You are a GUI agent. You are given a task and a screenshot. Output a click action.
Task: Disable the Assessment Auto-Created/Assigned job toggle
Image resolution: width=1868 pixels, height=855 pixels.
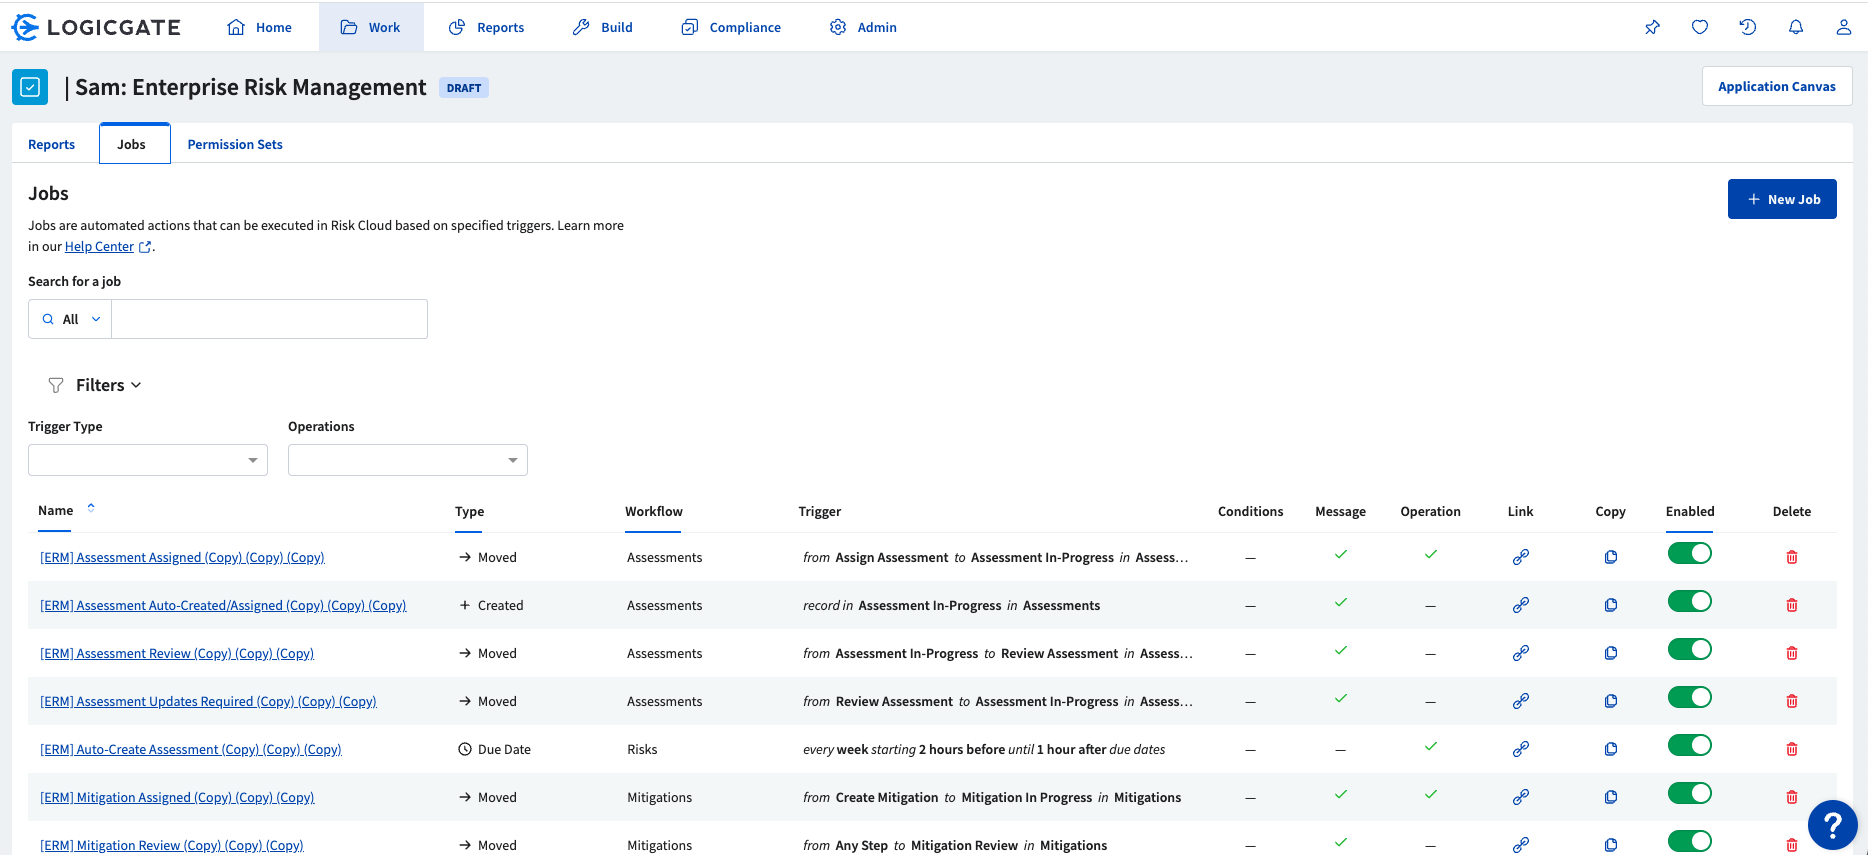[1690, 601]
